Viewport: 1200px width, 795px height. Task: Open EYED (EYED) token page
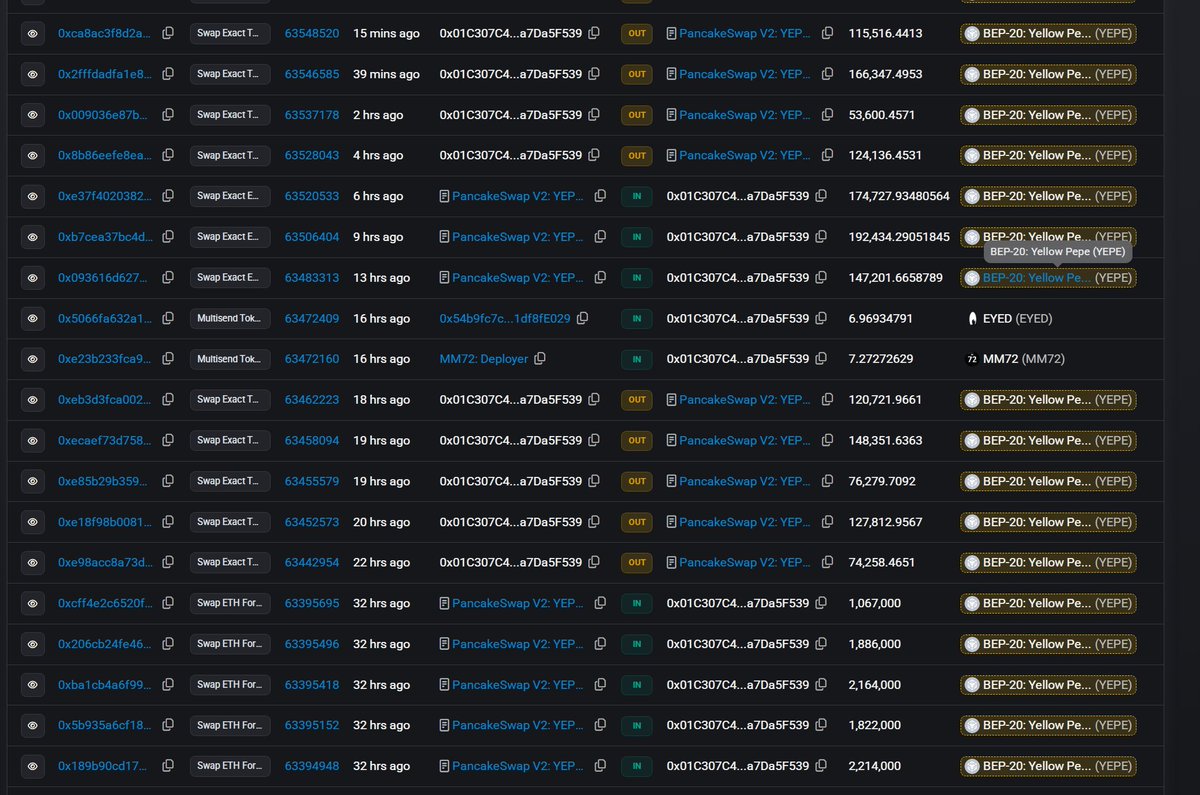pos(1018,318)
